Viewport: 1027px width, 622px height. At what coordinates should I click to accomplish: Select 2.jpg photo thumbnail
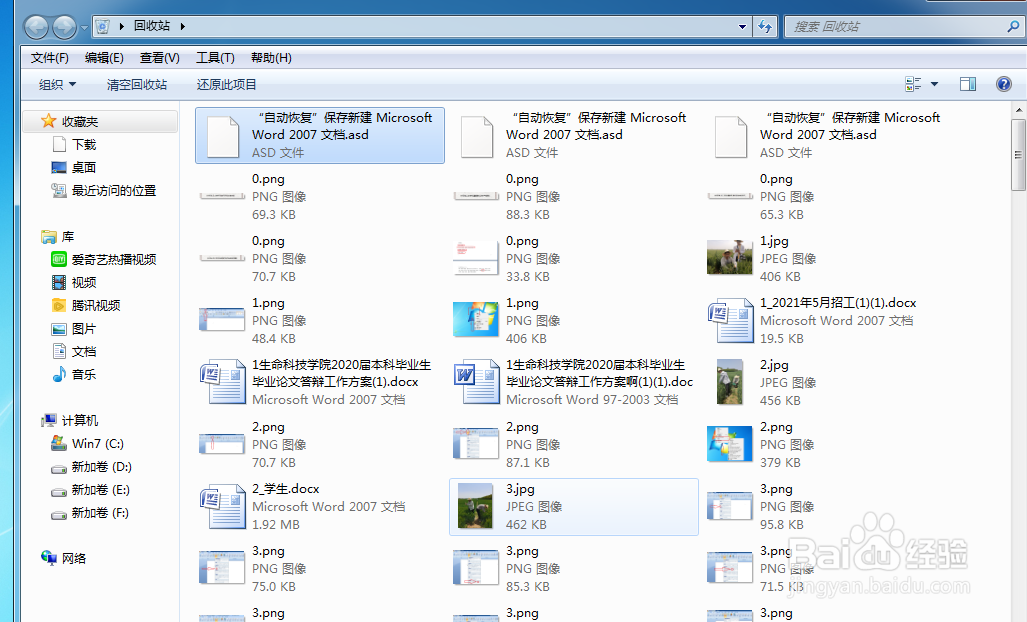pos(730,382)
